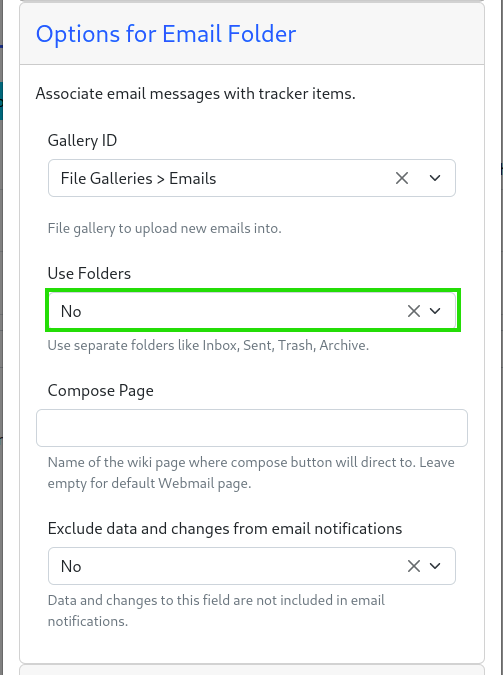Click the 'Use separate folders like Inbox' help text
This screenshot has width=503, height=675.
[x=208, y=346]
